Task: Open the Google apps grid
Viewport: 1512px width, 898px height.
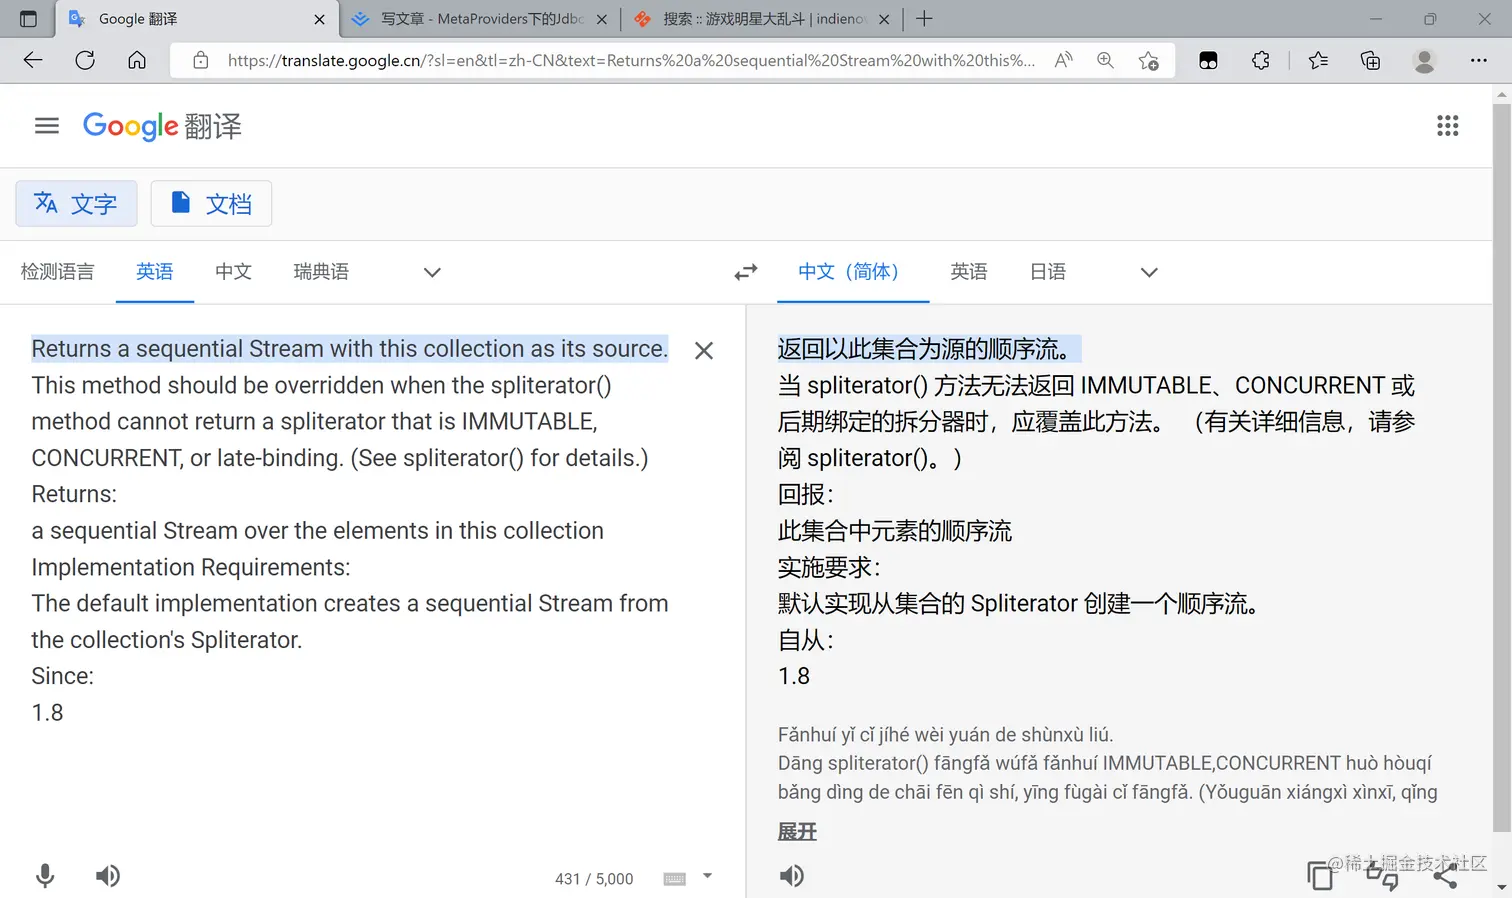Action: [1447, 126]
